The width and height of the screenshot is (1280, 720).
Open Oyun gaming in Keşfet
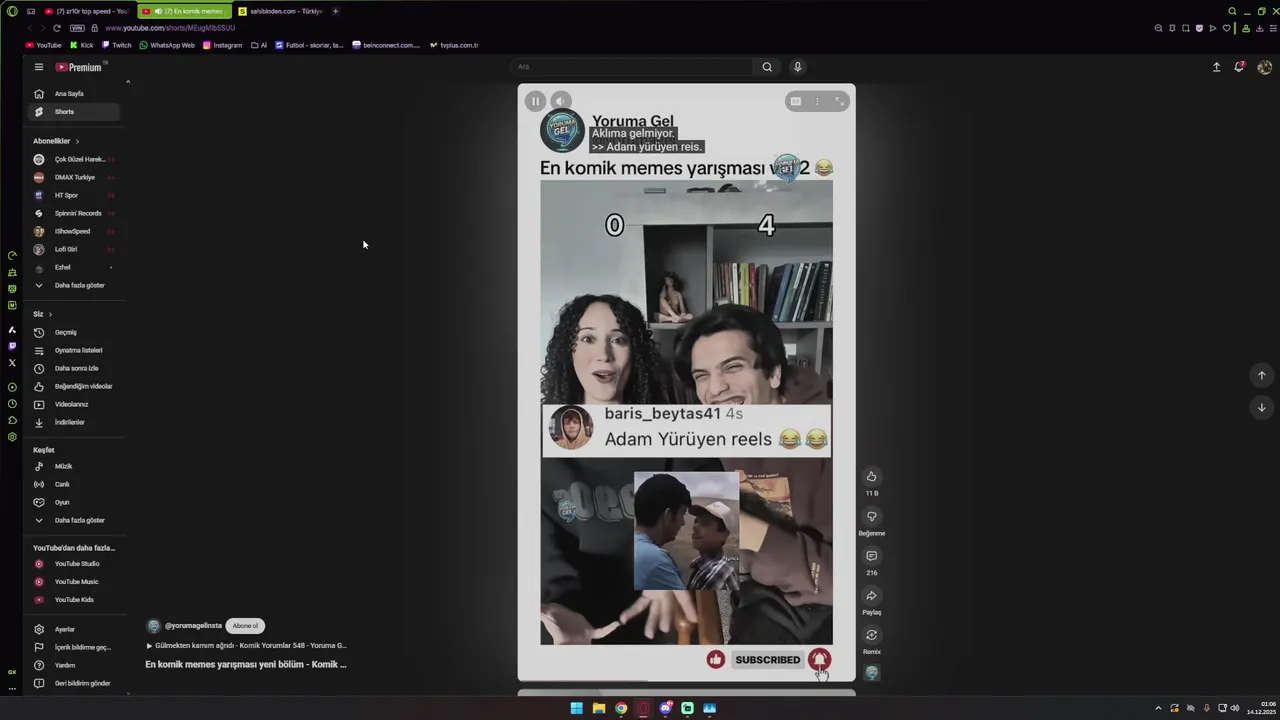[x=73, y=502]
